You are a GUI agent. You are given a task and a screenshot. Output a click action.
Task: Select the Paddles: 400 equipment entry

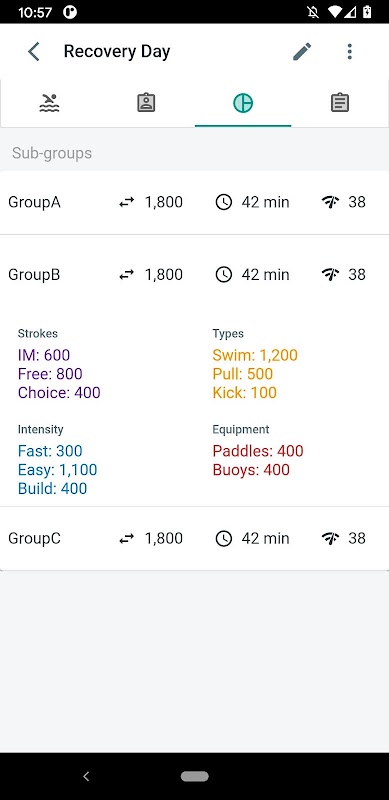point(258,451)
